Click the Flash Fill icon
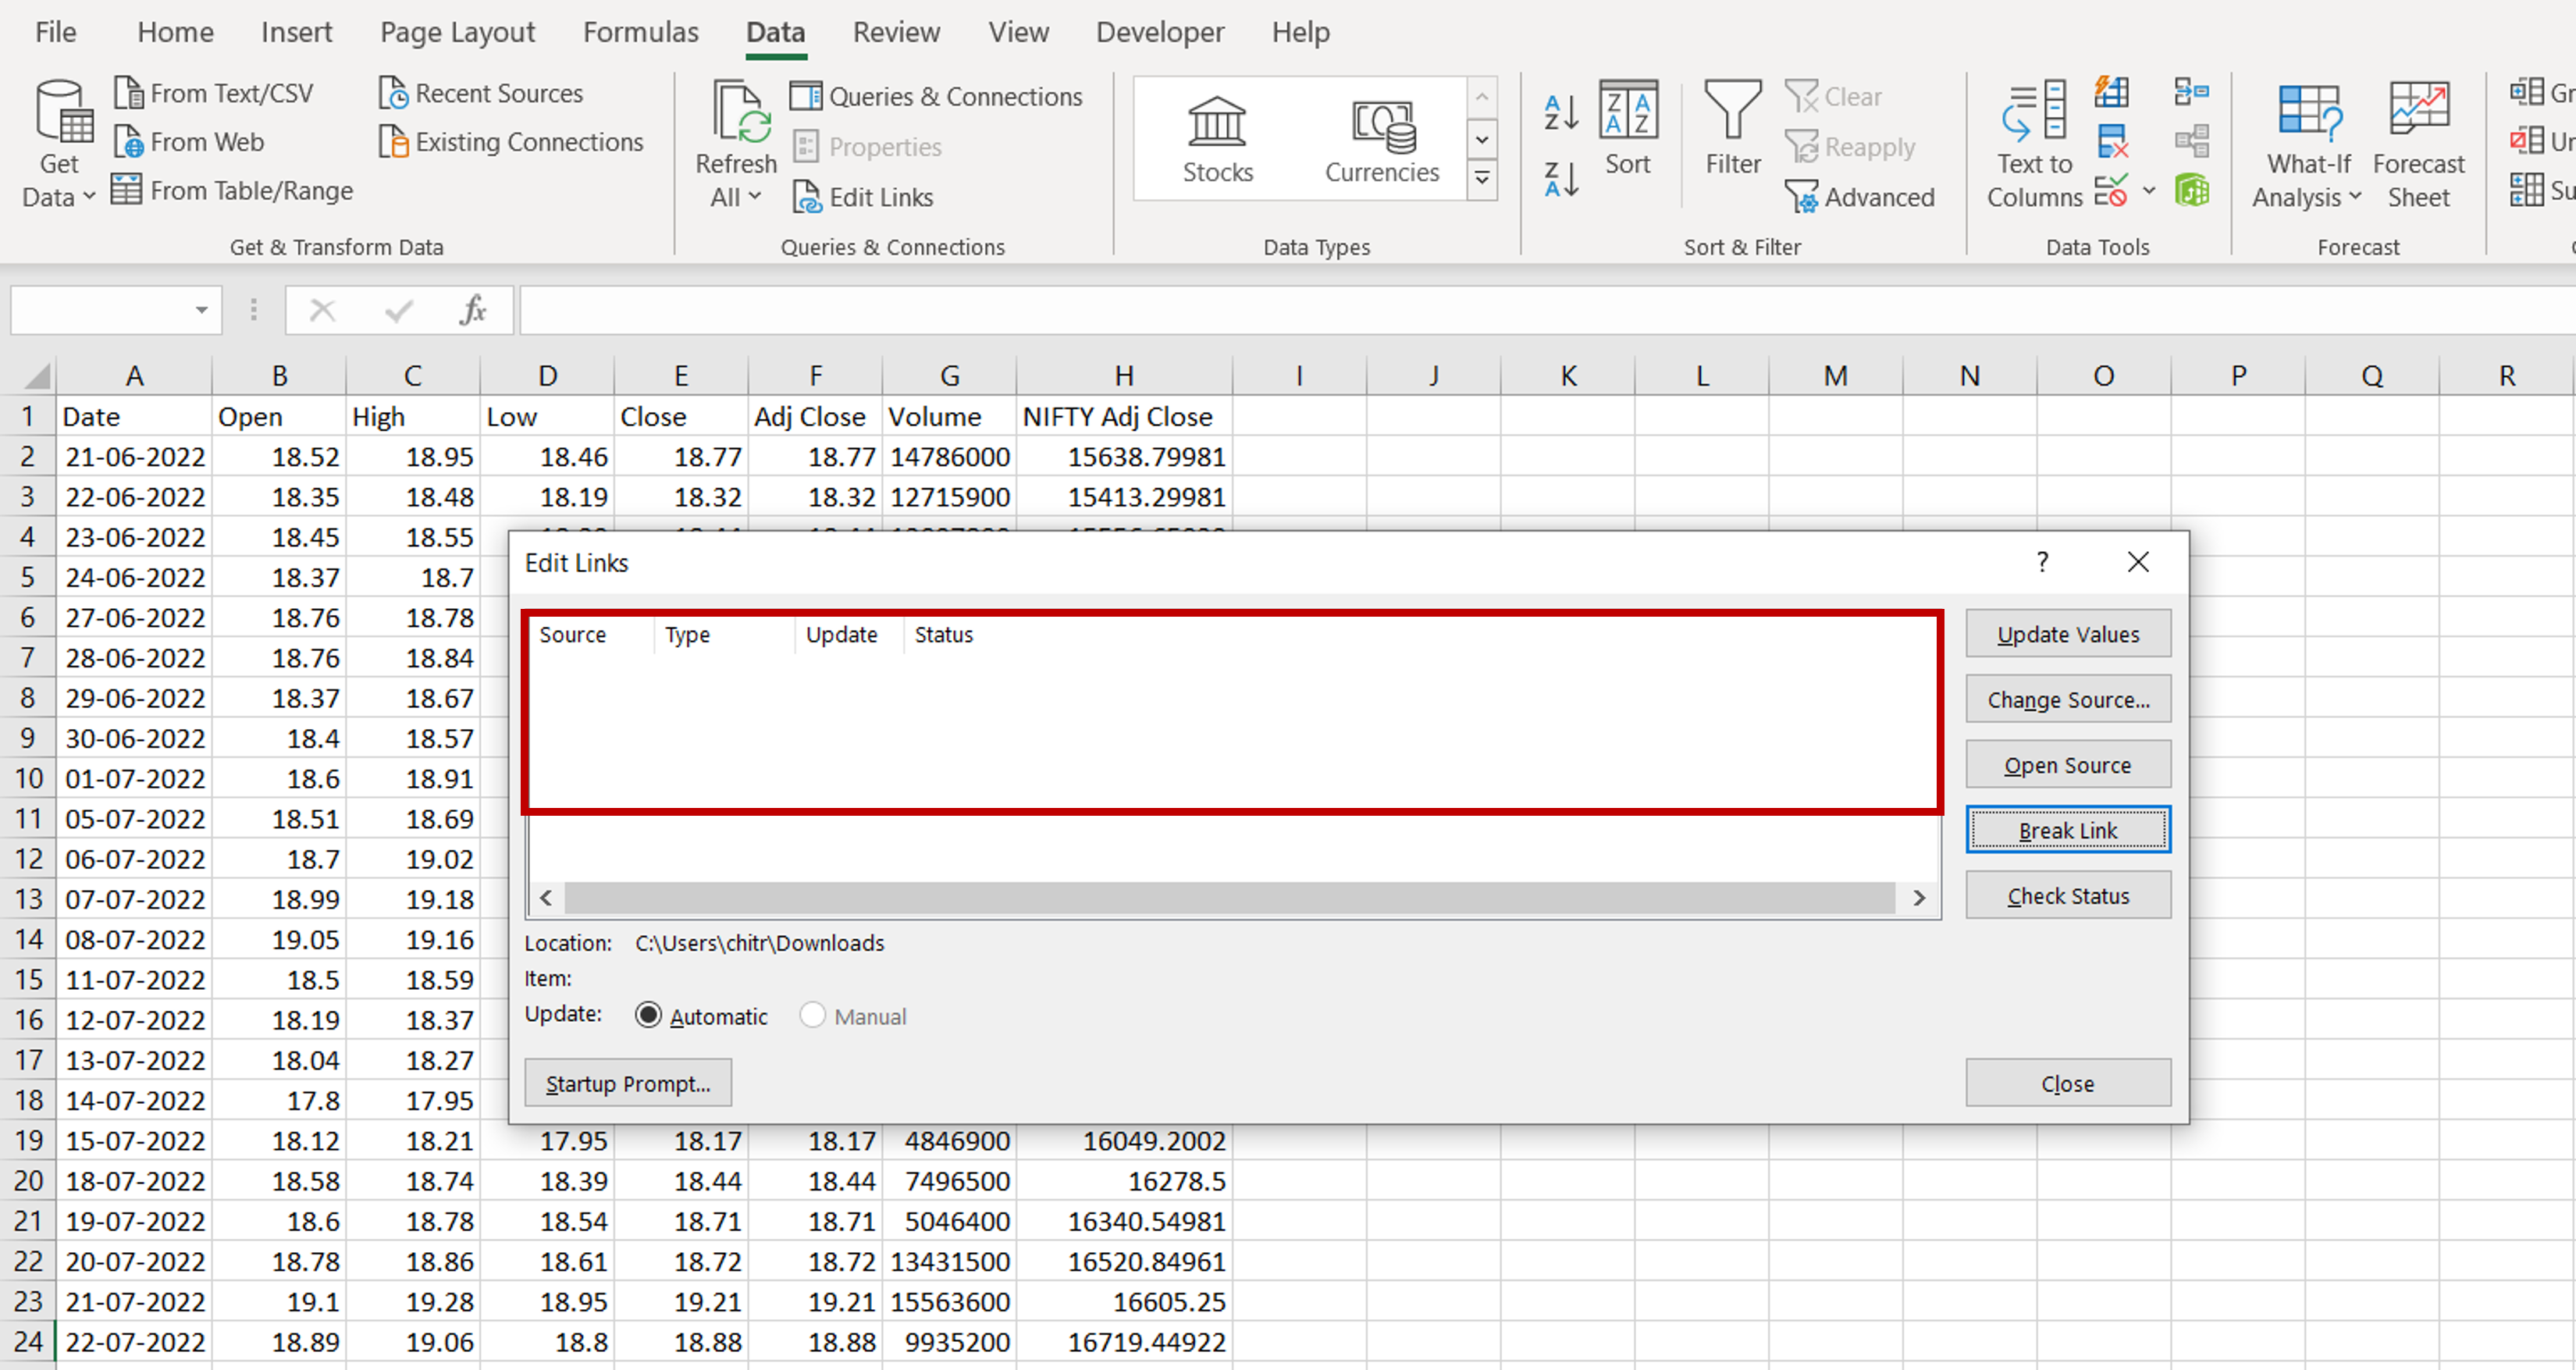The height and width of the screenshot is (1370, 2576). tap(2112, 92)
